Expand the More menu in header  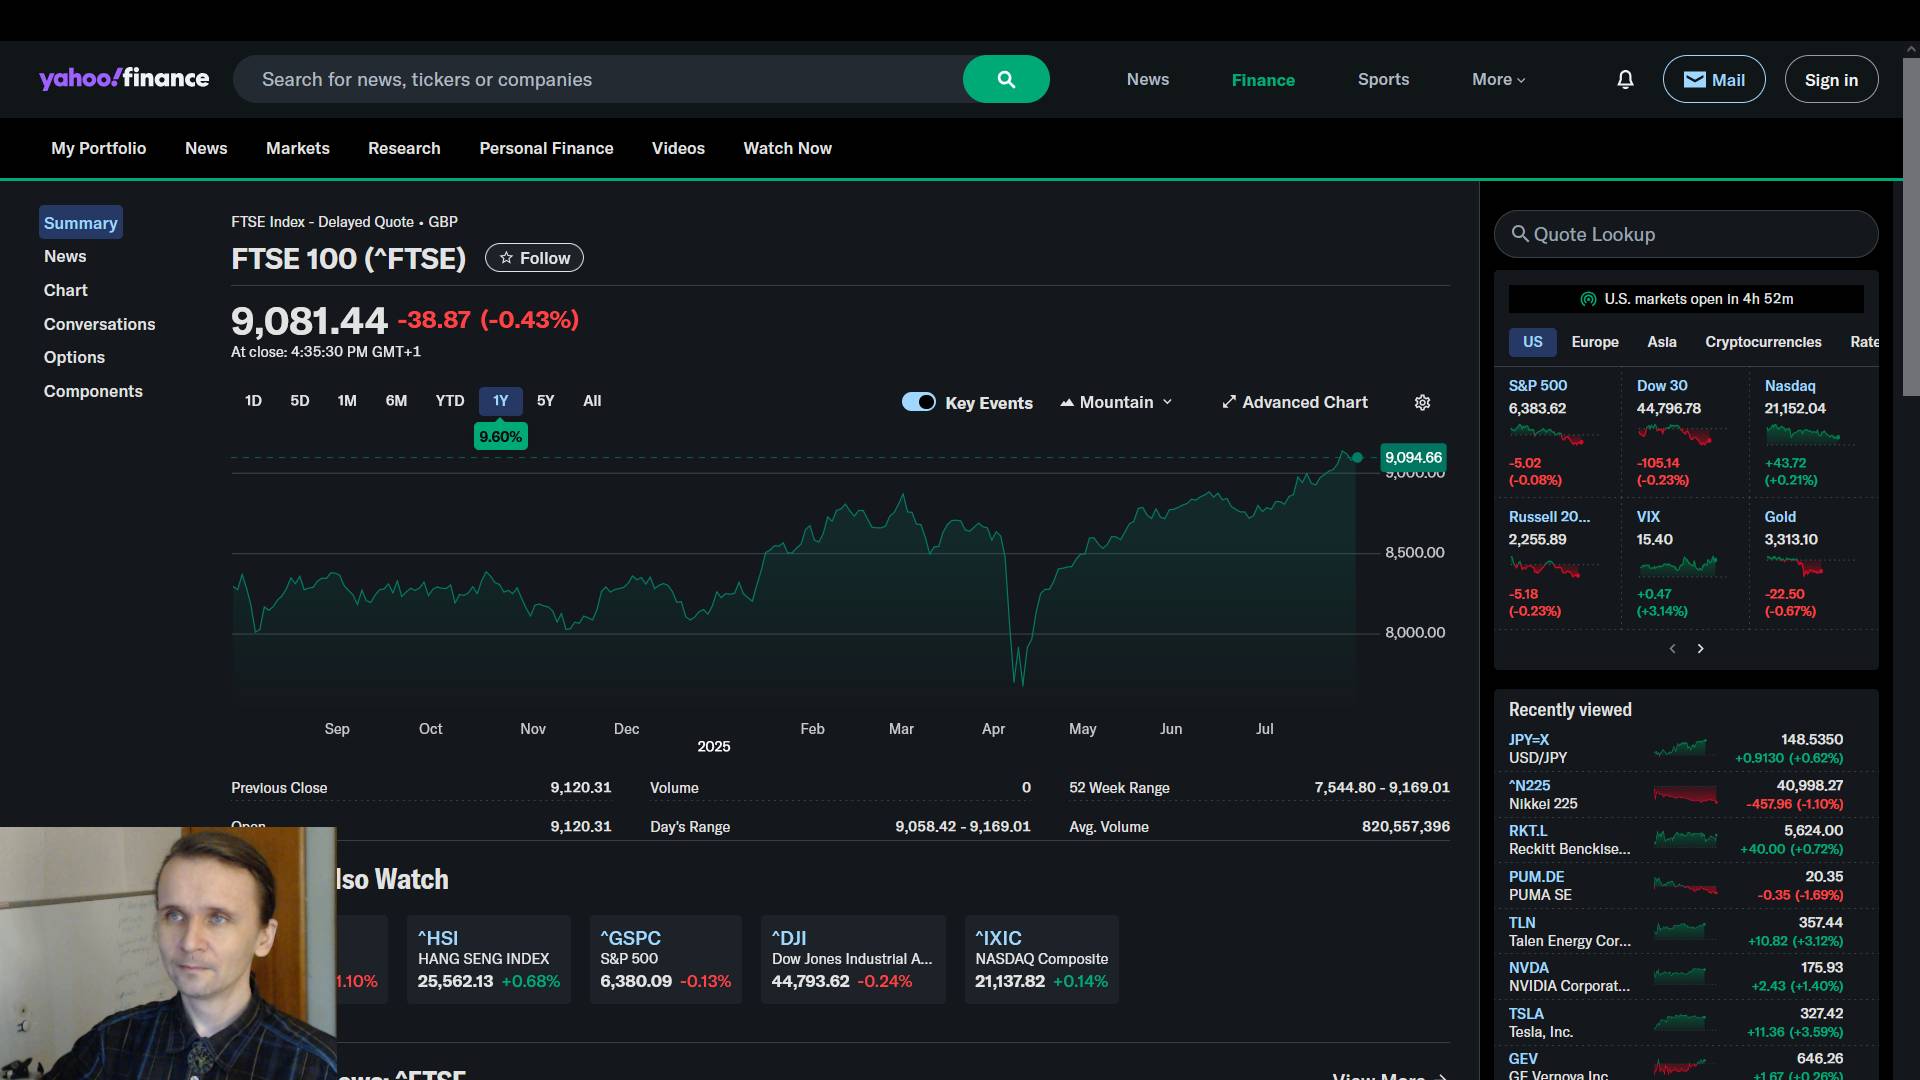(x=1498, y=79)
